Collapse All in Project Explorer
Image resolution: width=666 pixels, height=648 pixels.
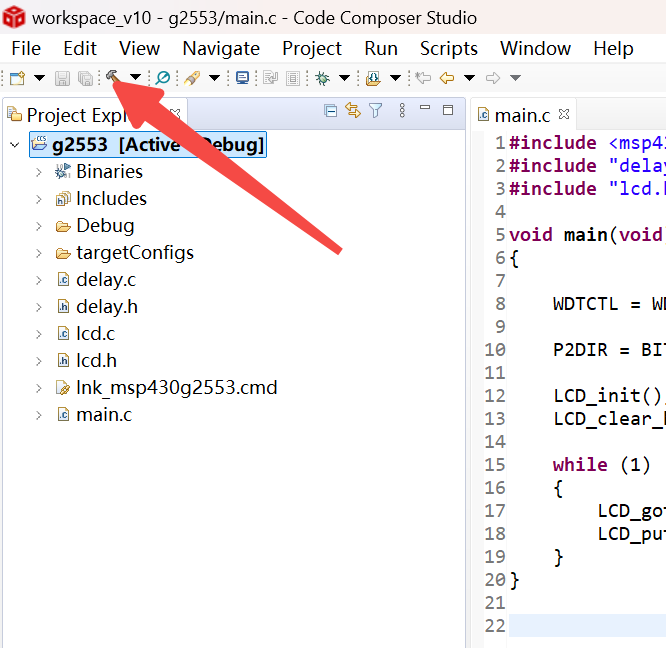coord(330,111)
